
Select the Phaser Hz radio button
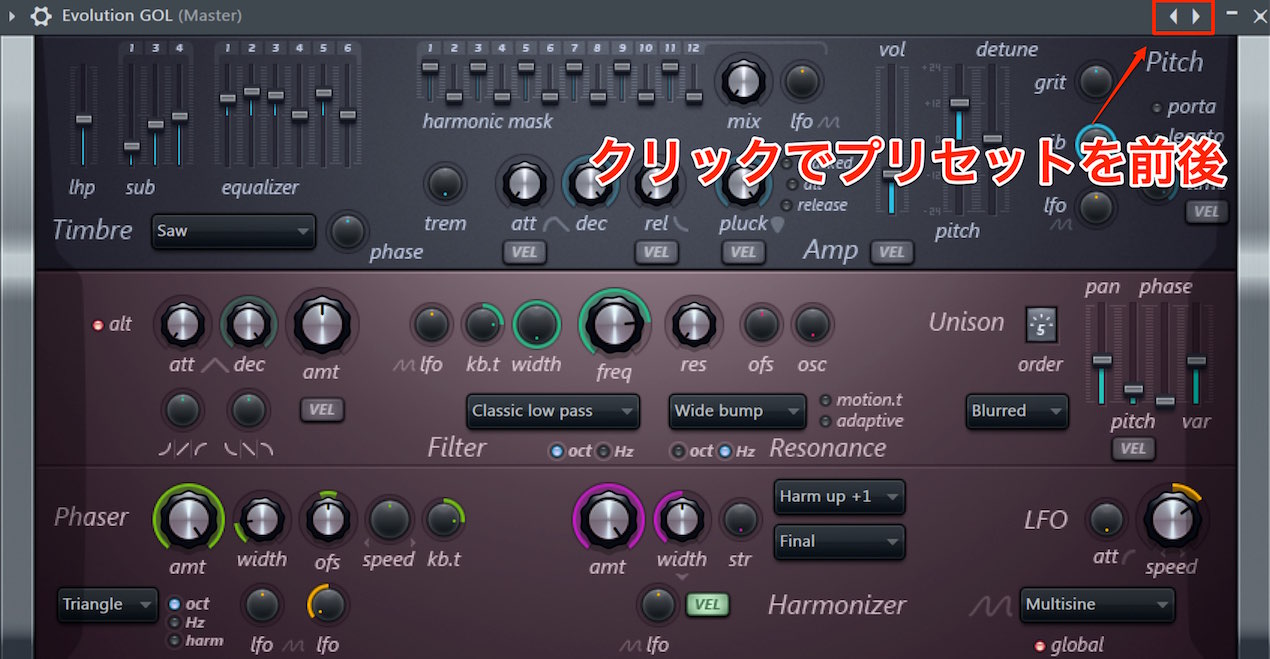pos(174,622)
